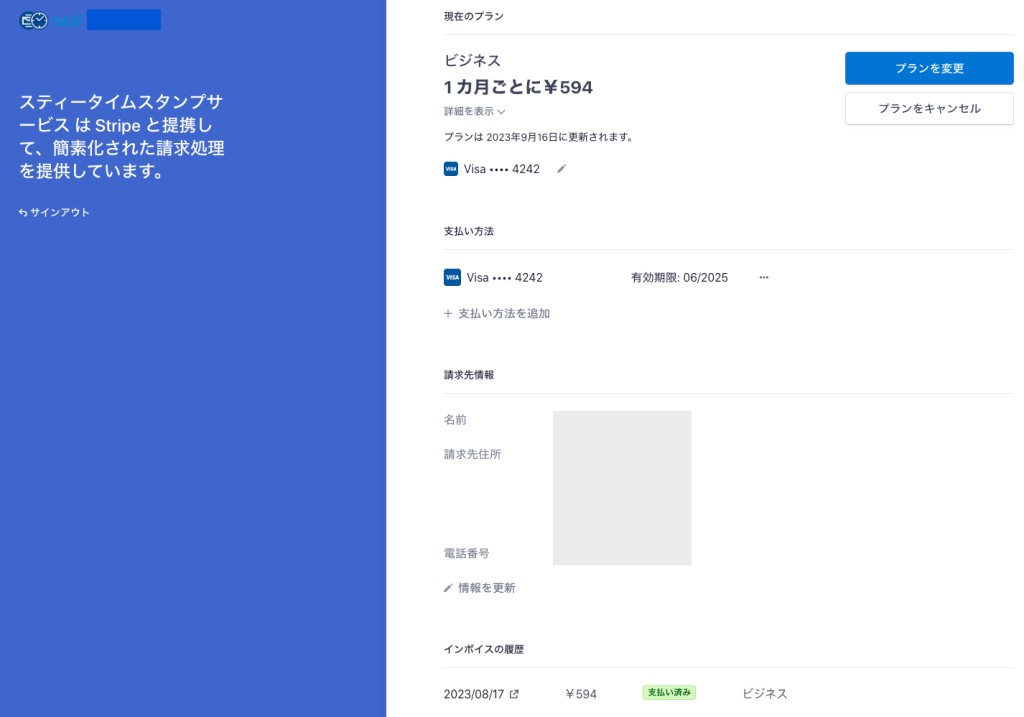Click the green 支払い済み status badge
This screenshot has height=717, width=1024.
669,692
